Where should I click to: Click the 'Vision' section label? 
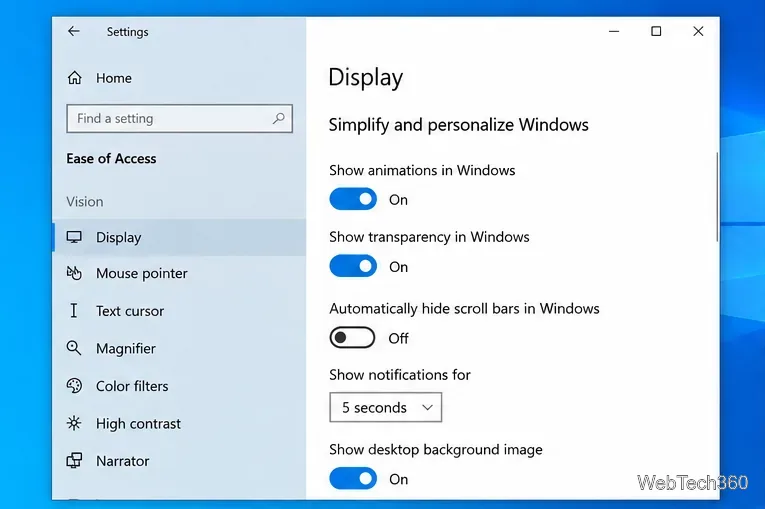[x=85, y=202]
